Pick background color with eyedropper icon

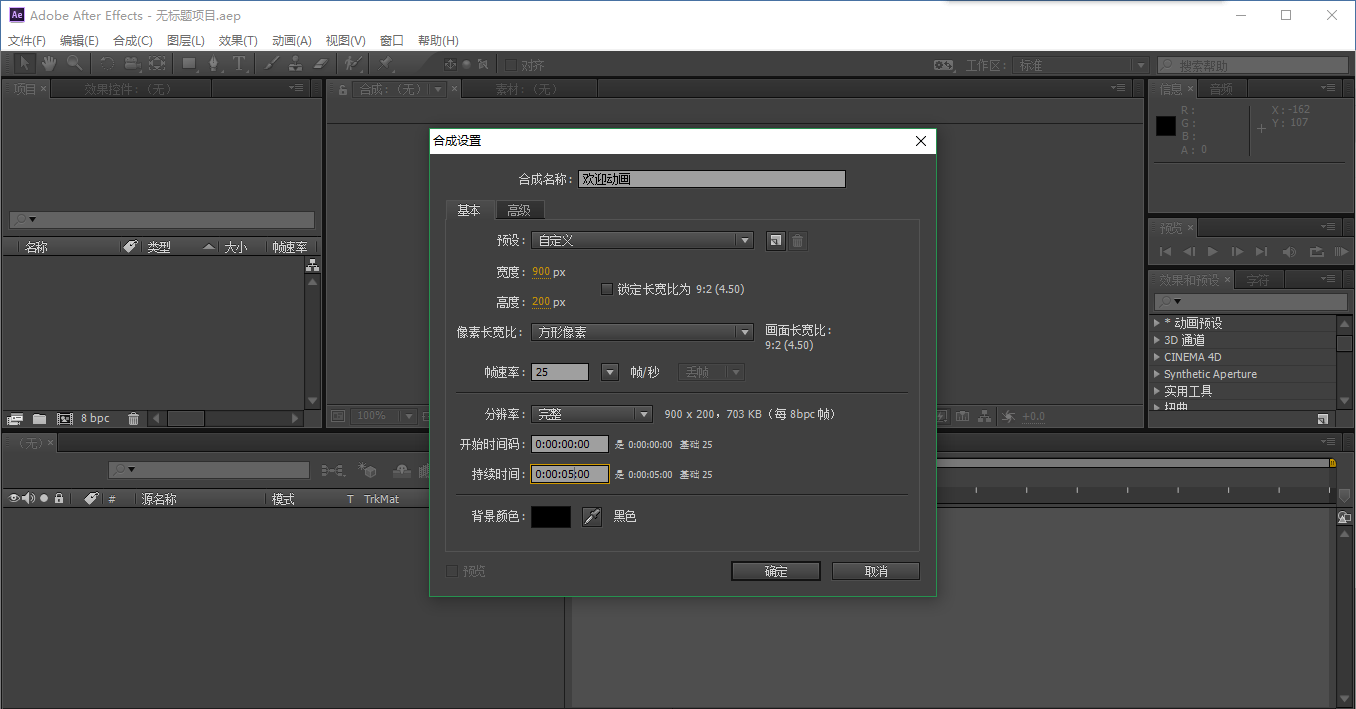pos(592,516)
